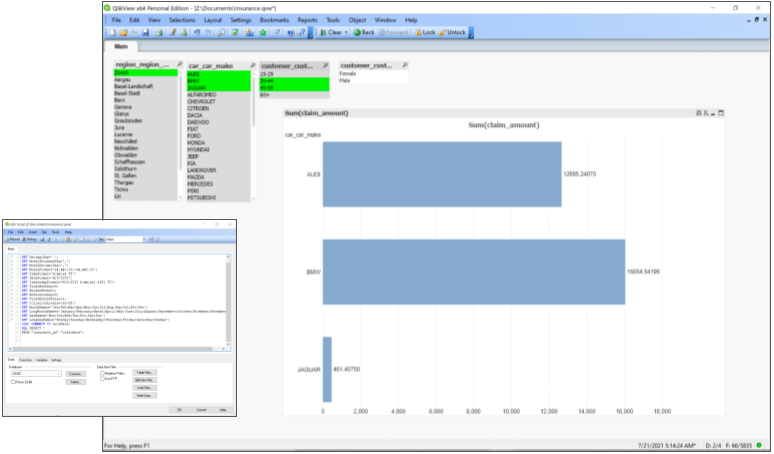Click the Print icon in the chart caption
Image resolution: width=774 pixels, height=454 pixels.
698,113
